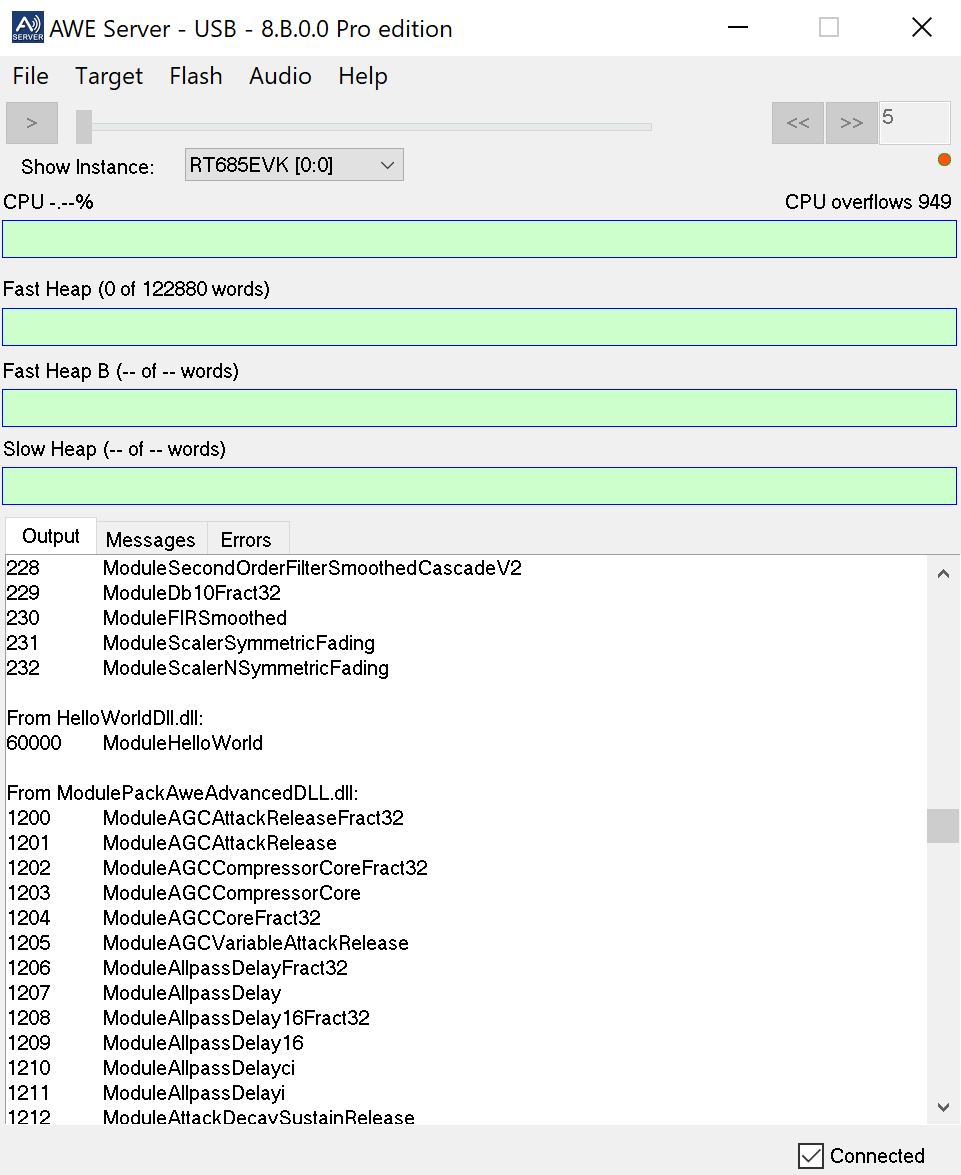
Task: Open the Audio menu
Action: (280, 76)
